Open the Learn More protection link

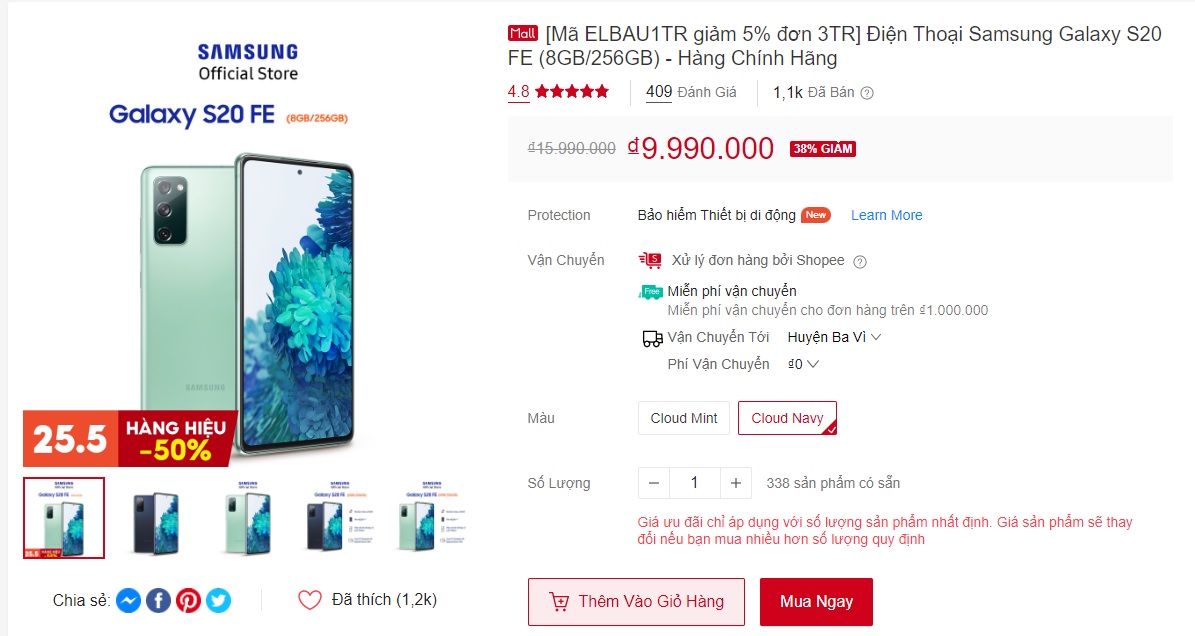click(886, 215)
